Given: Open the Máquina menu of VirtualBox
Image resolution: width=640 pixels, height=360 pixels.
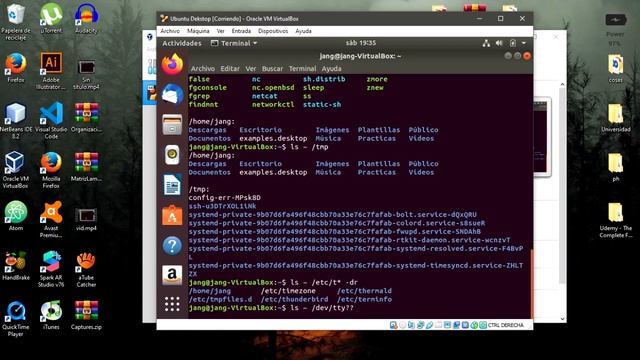Looking at the screenshot, I should pos(198,31).
